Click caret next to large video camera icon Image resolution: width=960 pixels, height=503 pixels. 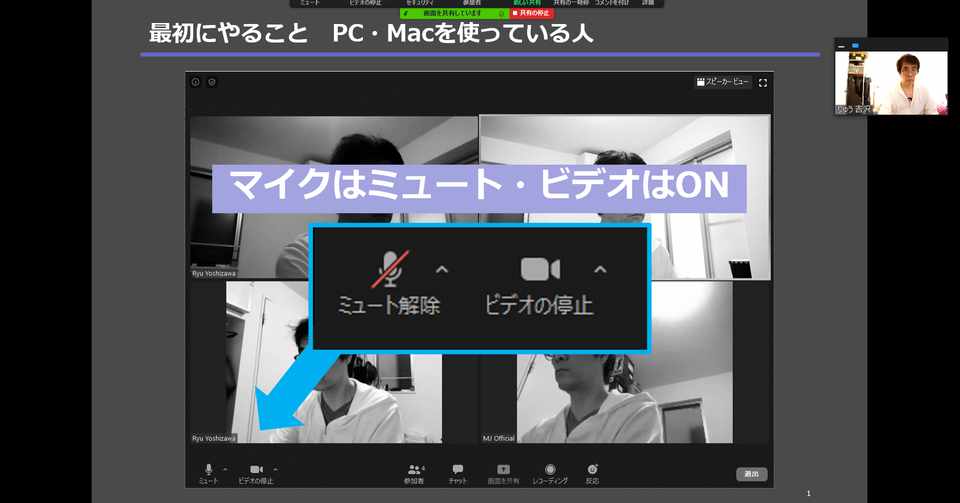pyautogui.click(x=600, y=269)
